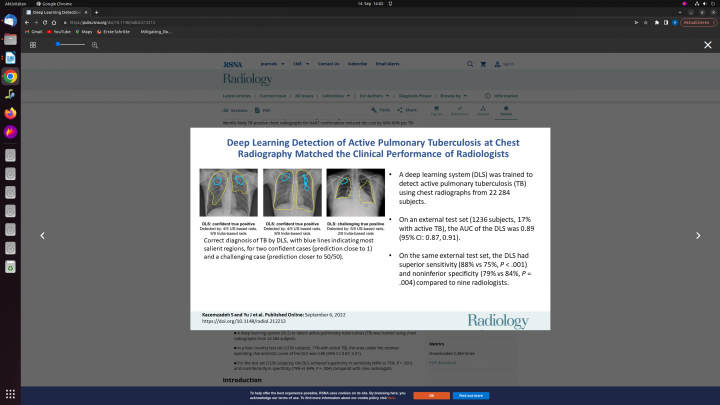
Task: Expand the For Authors dropdown
Action: pyautogui.click(x=374, y=96)
